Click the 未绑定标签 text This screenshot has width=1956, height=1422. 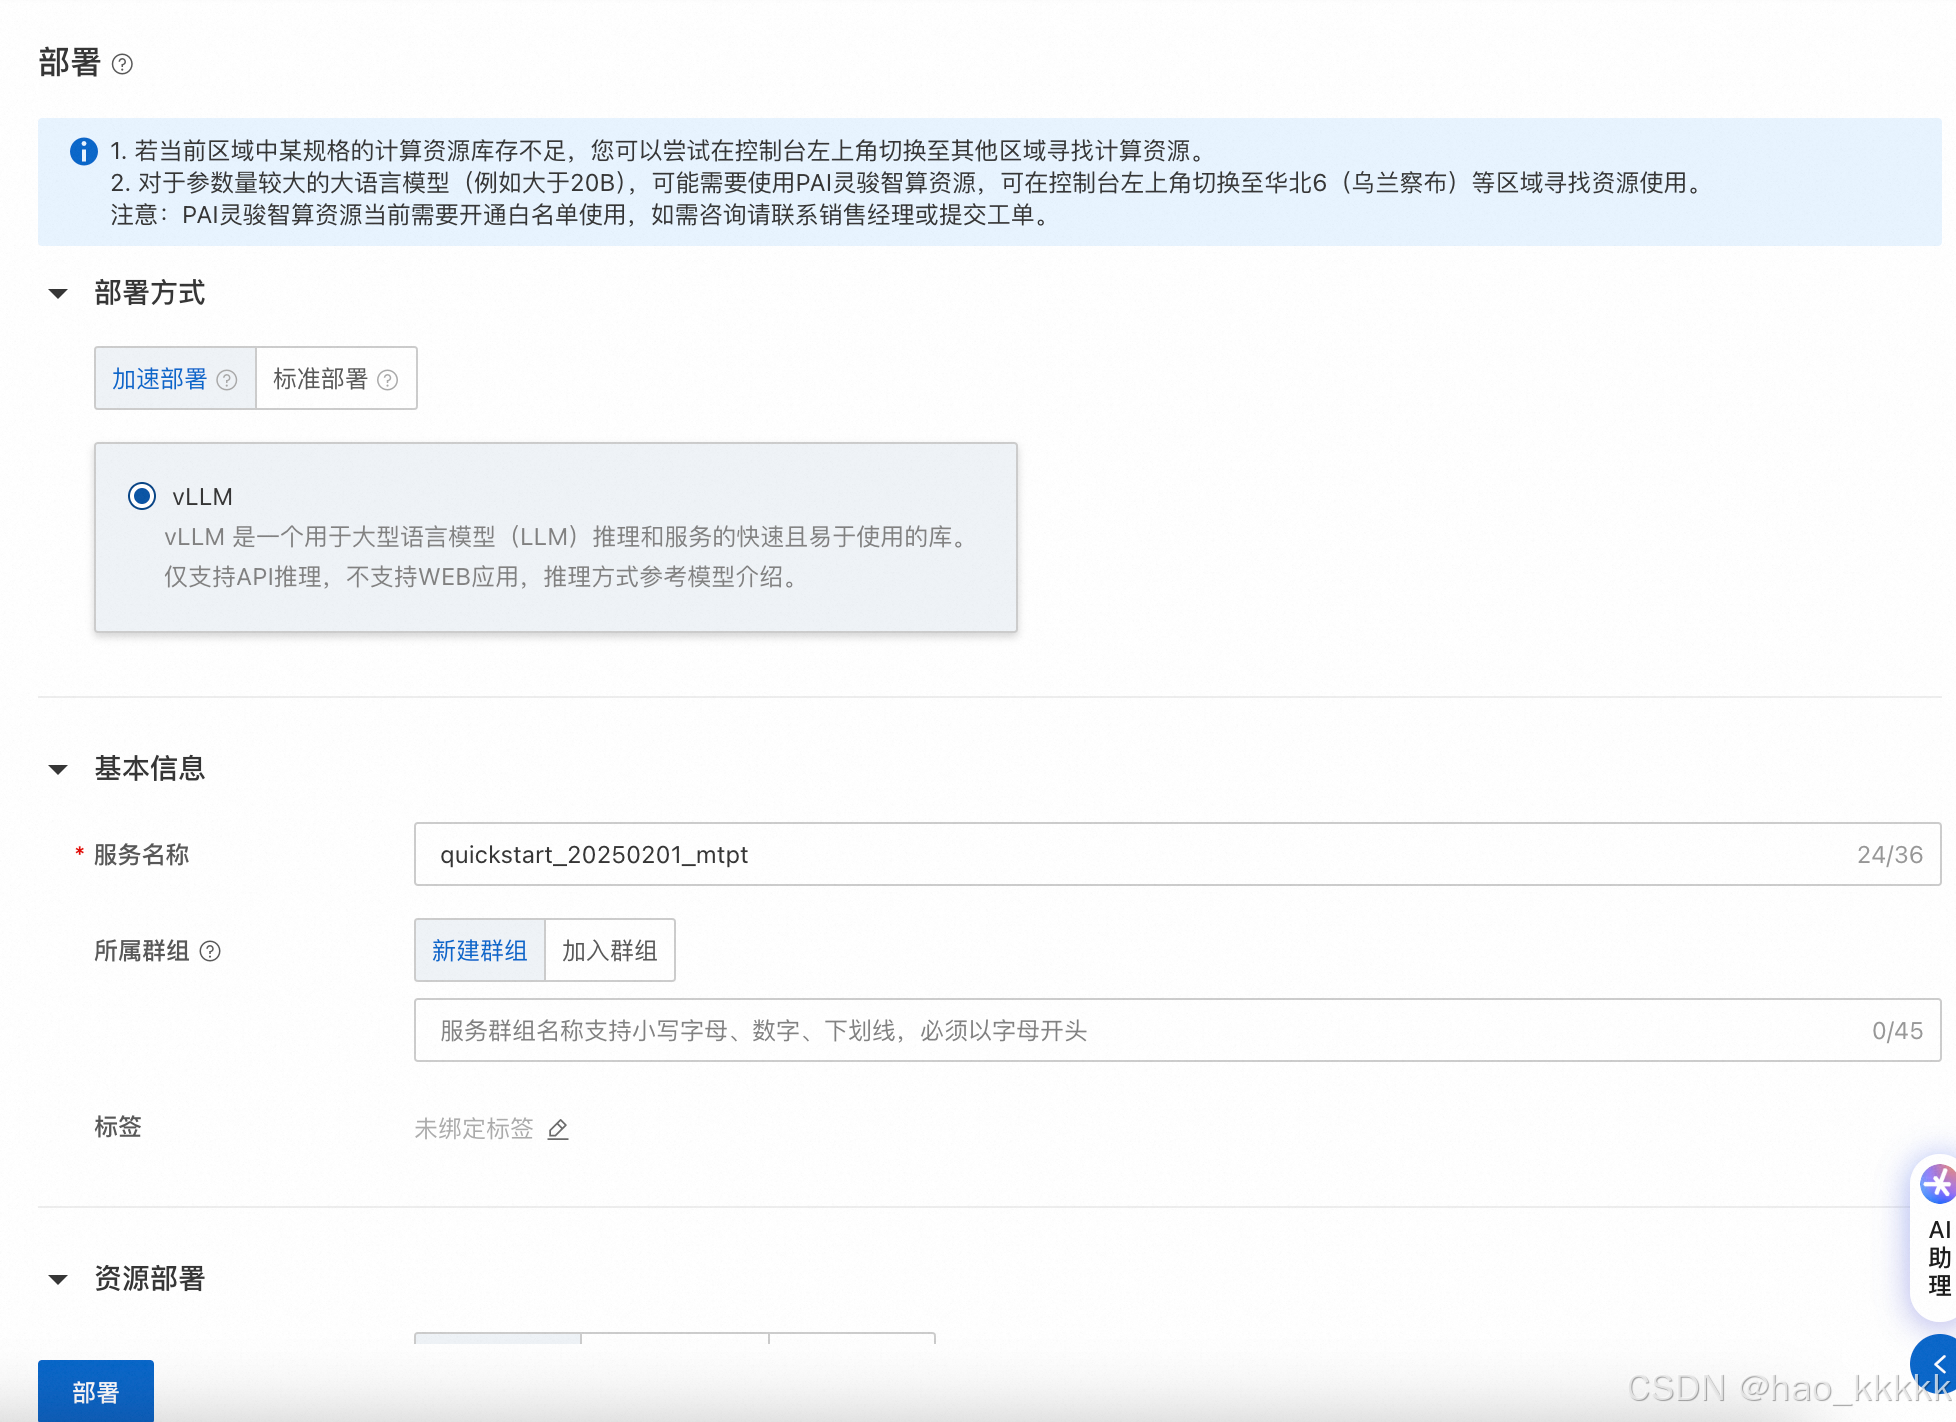click(474, 1129)
